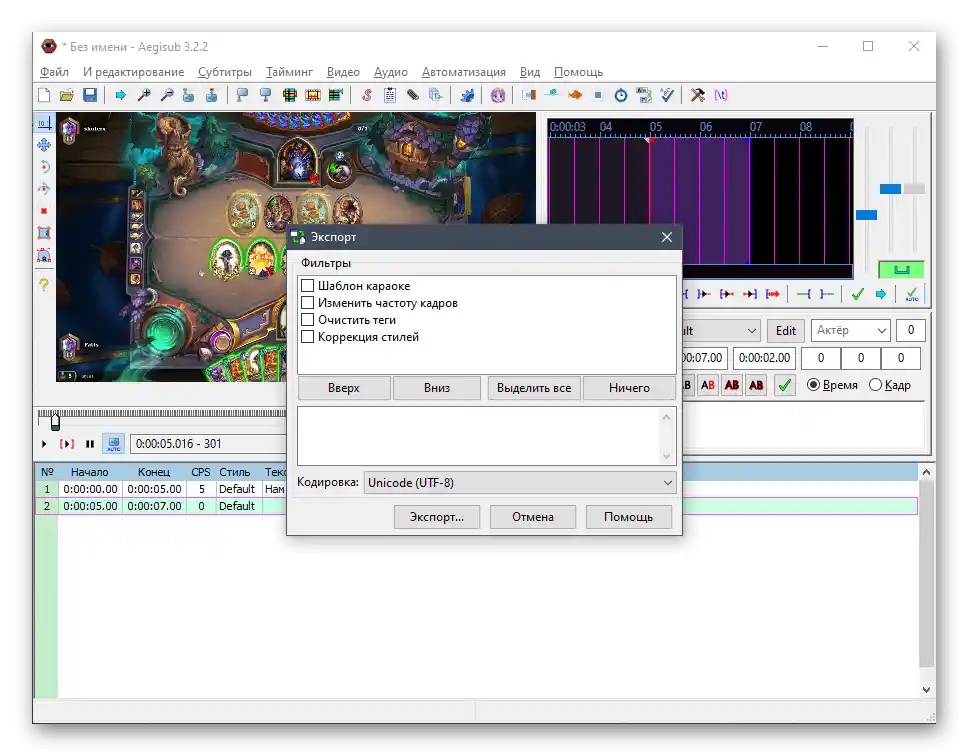Click the video seek bar slider handle
The image size is (968, 756).
(x=55, y=422)
